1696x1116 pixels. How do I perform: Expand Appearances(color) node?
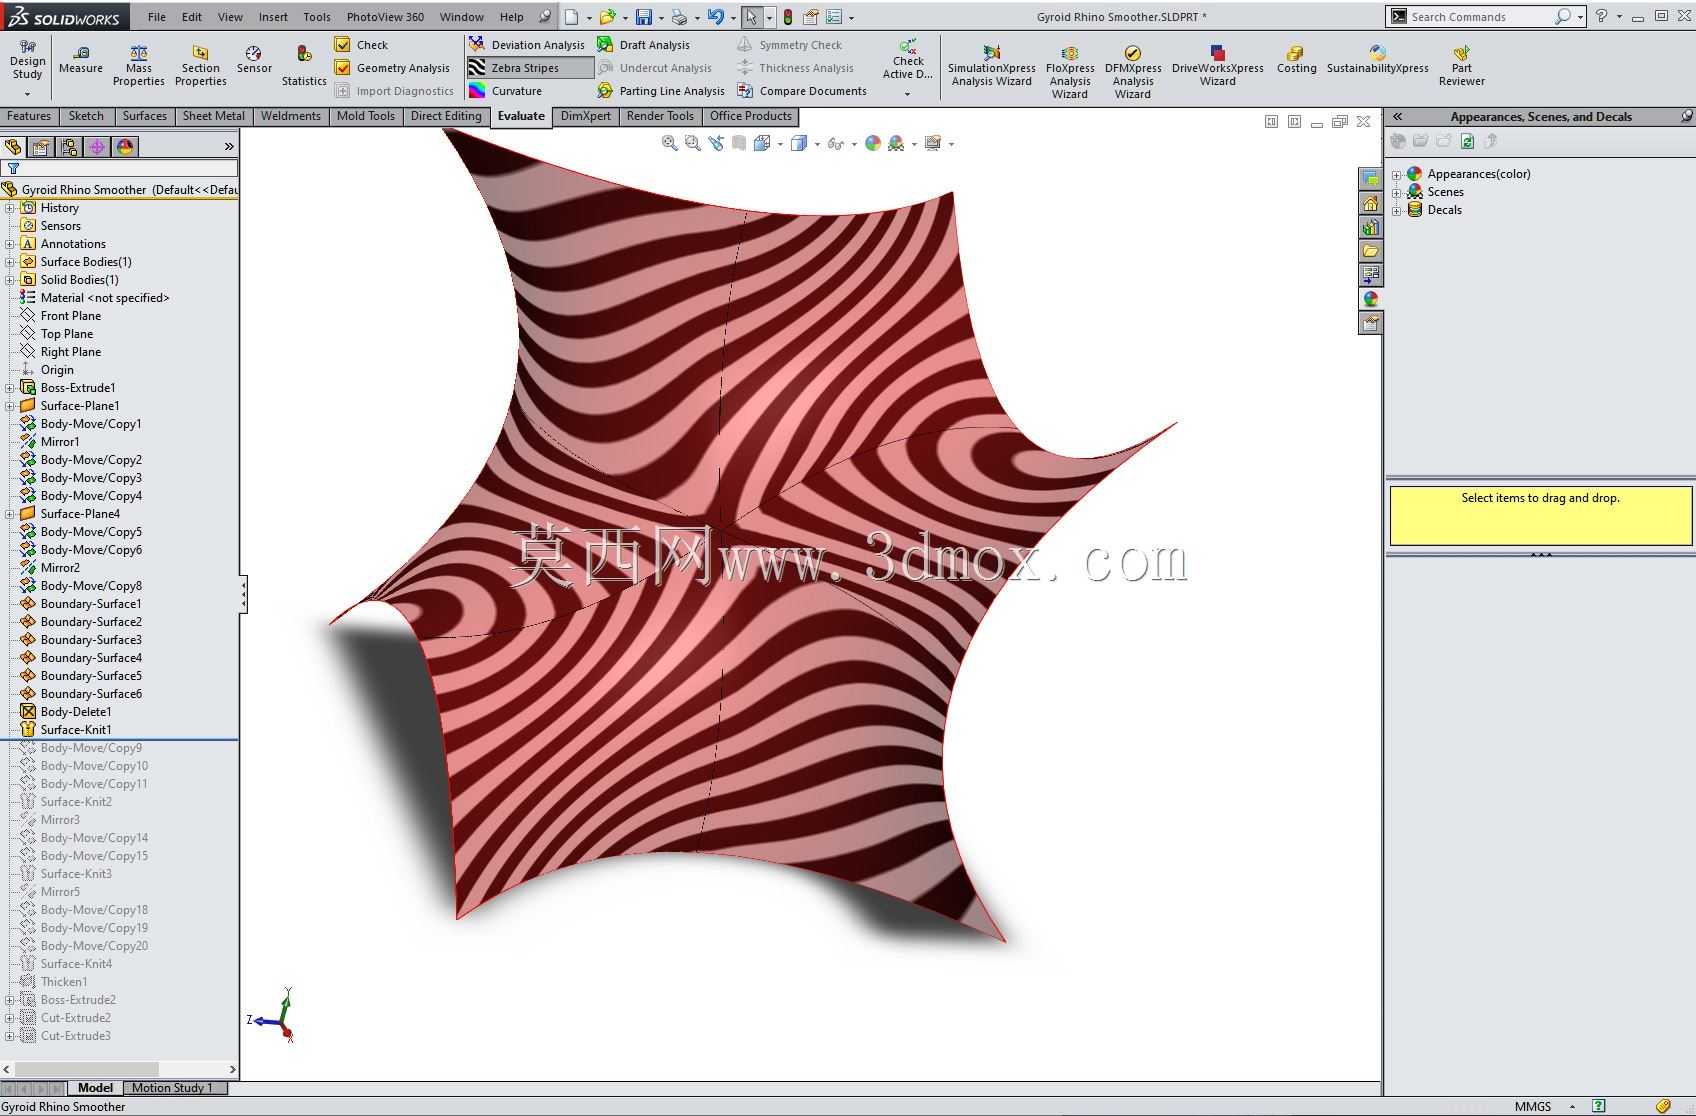(1397, 174)
